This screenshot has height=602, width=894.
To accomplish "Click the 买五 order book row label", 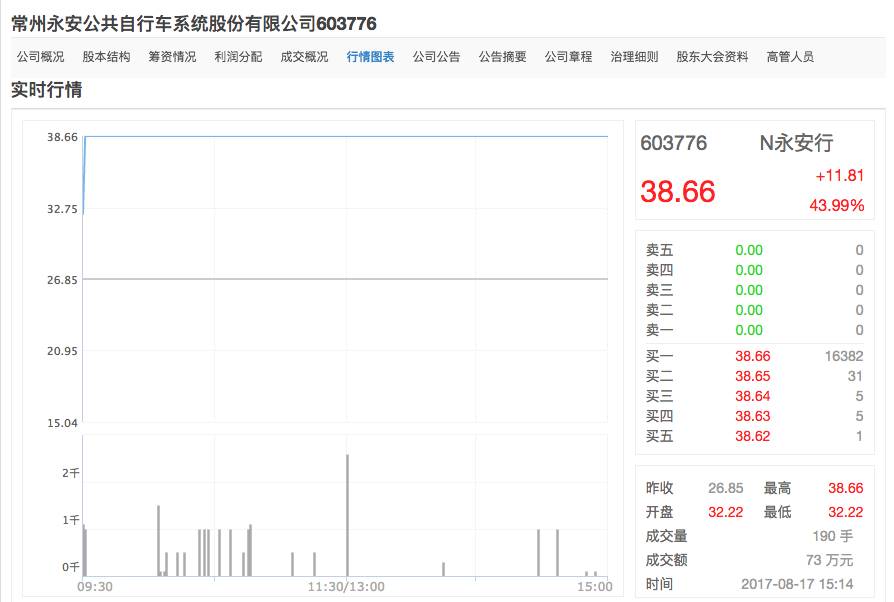I will pyautogui.click(x=659, y=436).
